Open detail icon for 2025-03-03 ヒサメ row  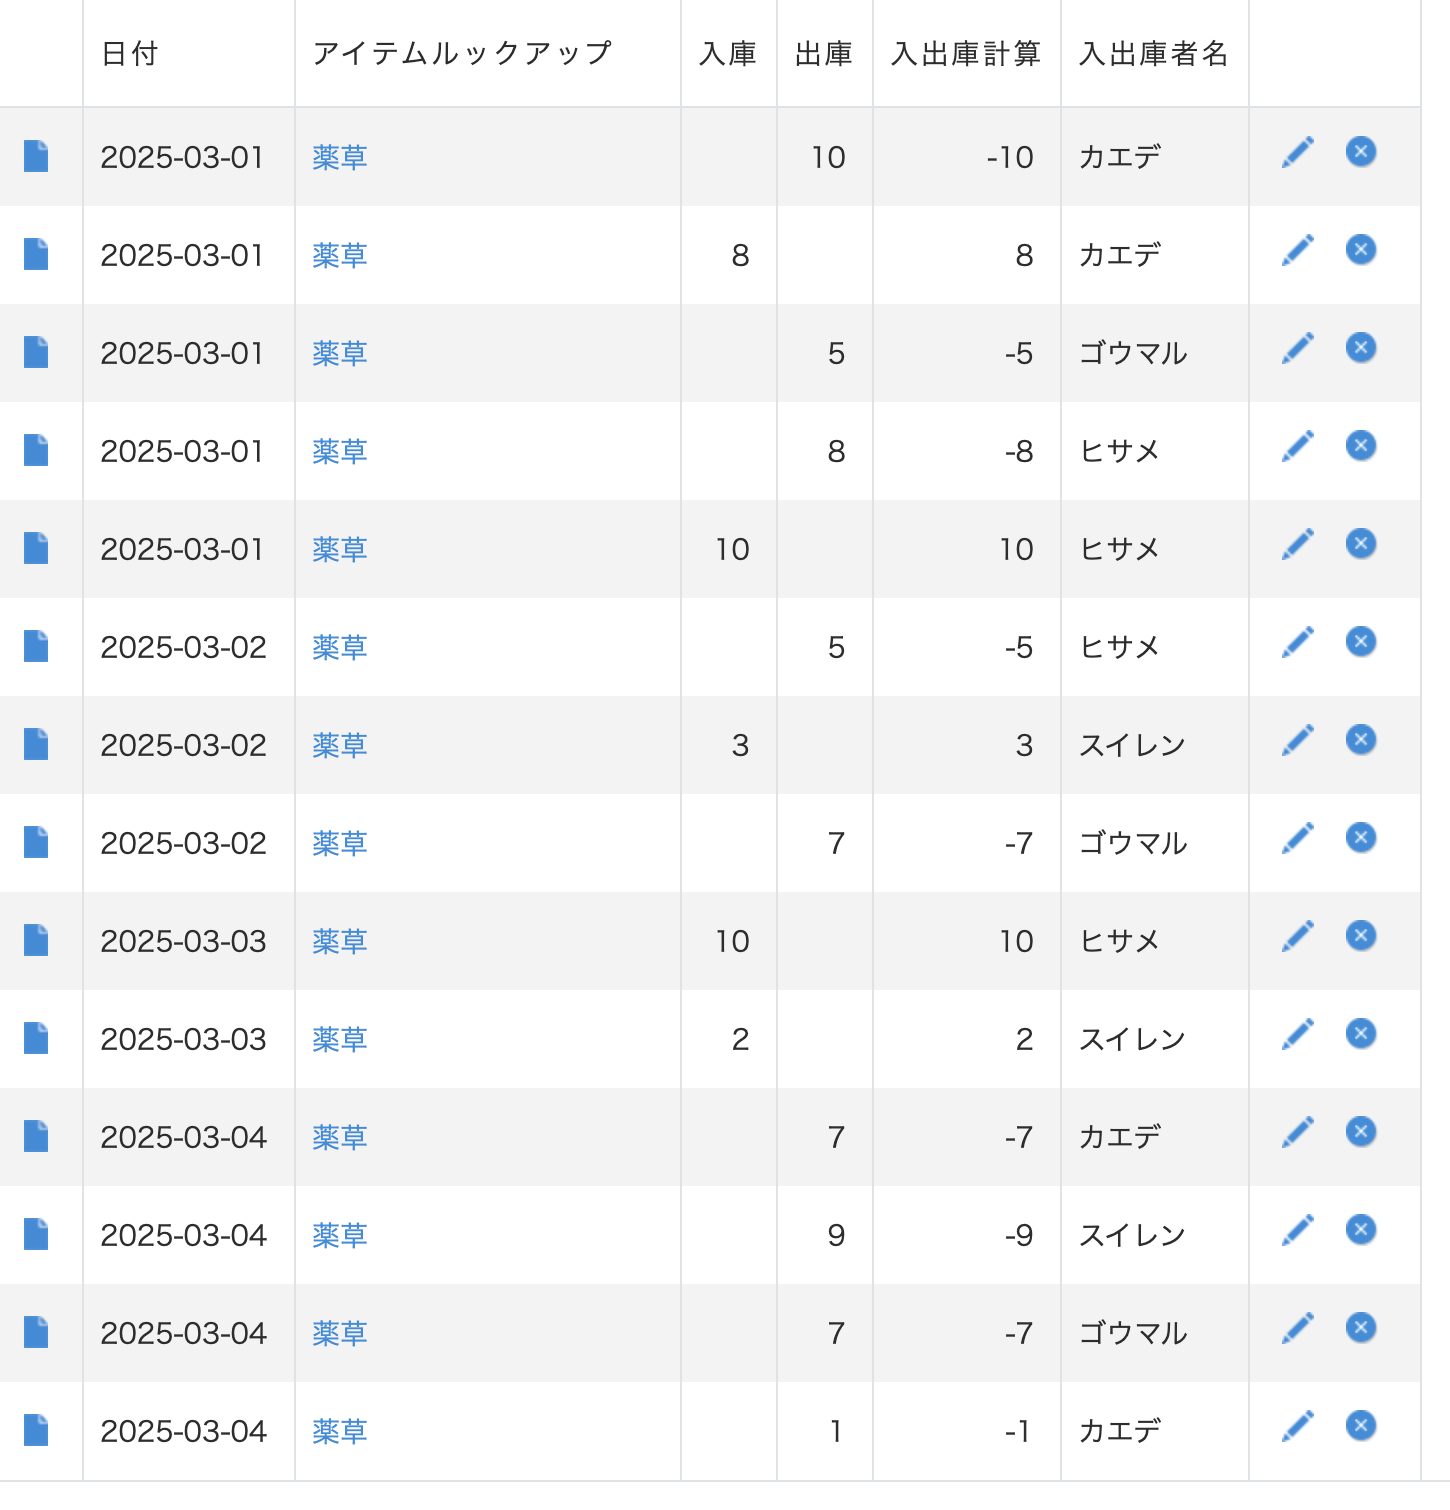coord(36,940)
